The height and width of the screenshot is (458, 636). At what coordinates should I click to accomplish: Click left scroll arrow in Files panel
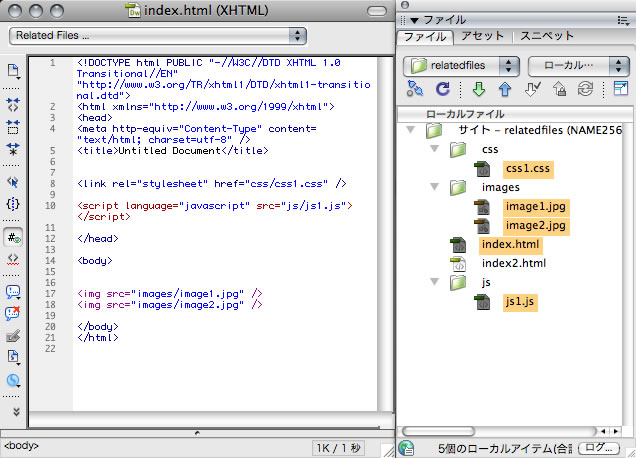[x=604, y=431]
